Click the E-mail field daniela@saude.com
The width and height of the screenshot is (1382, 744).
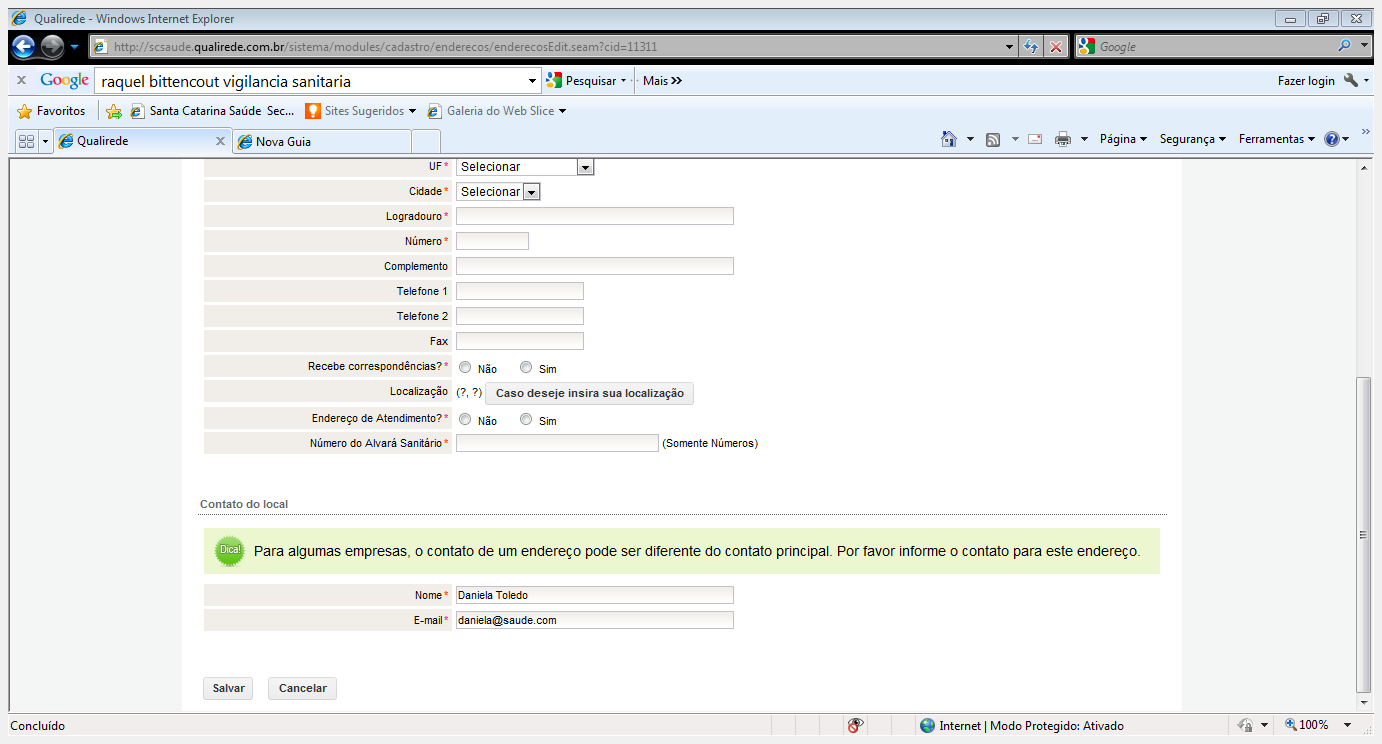[x=595, y=620]
